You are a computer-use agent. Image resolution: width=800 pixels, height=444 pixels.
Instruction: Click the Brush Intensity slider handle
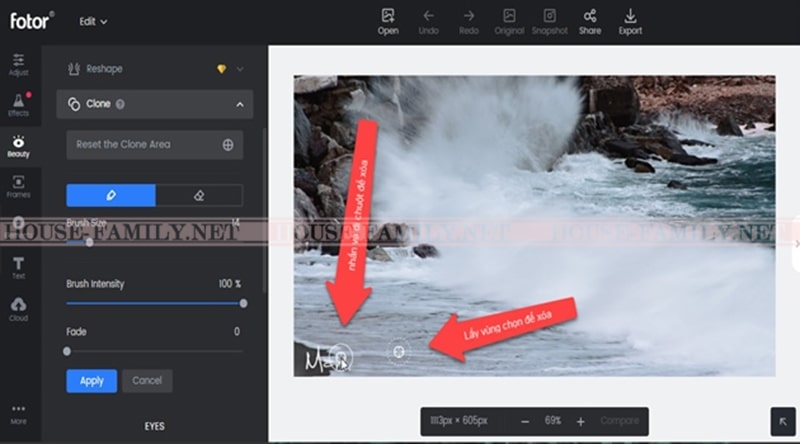coord(243,303)
